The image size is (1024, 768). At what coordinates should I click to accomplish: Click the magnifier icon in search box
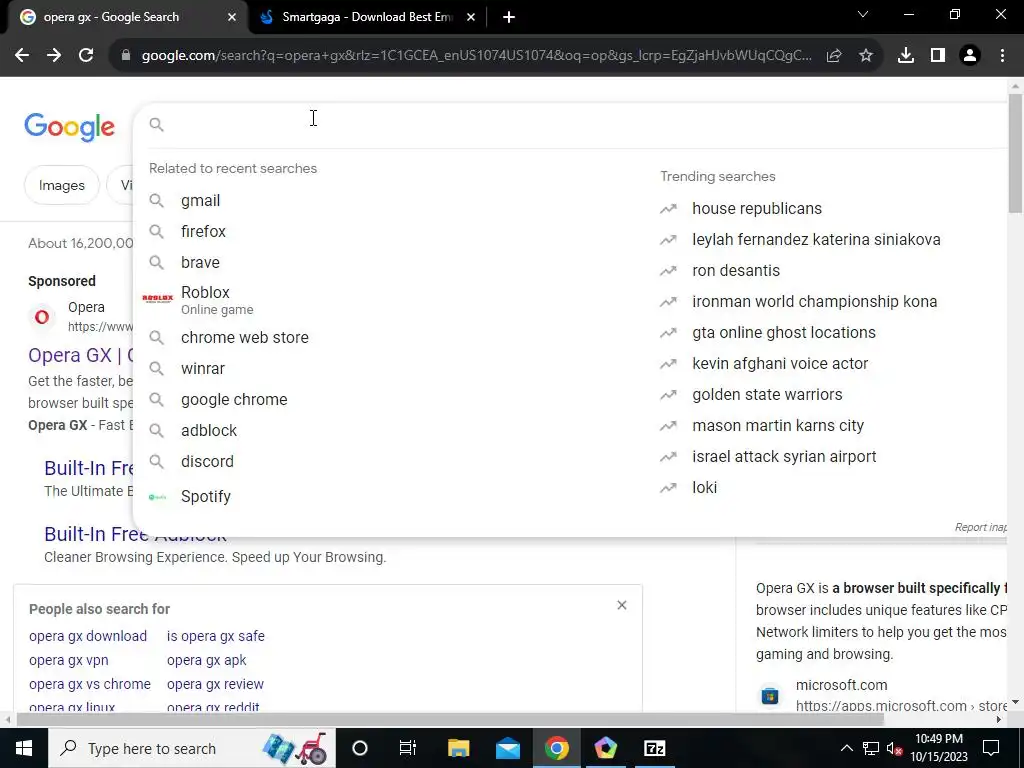click(156, 124)
